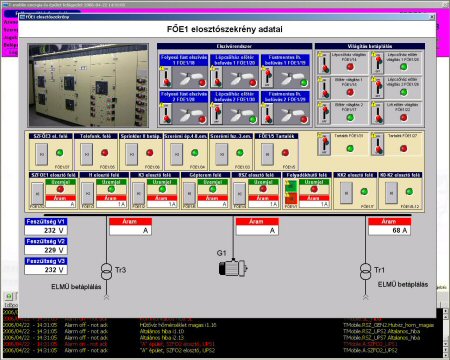Toggle the Tartalék FŐE1/27 lever switch
Image resolution: width=450 pixels, height=360 pixels.
coord(378,145)
